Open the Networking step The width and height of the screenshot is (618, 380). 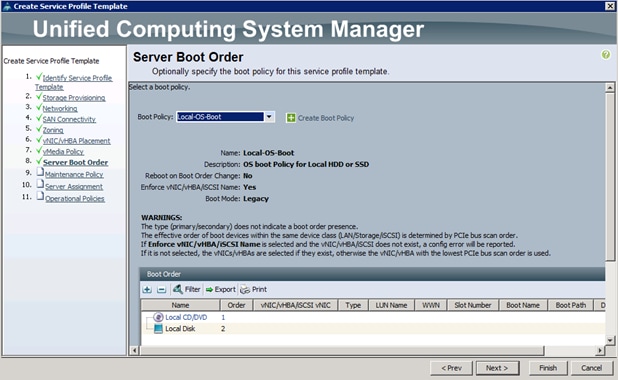(60, 108)
